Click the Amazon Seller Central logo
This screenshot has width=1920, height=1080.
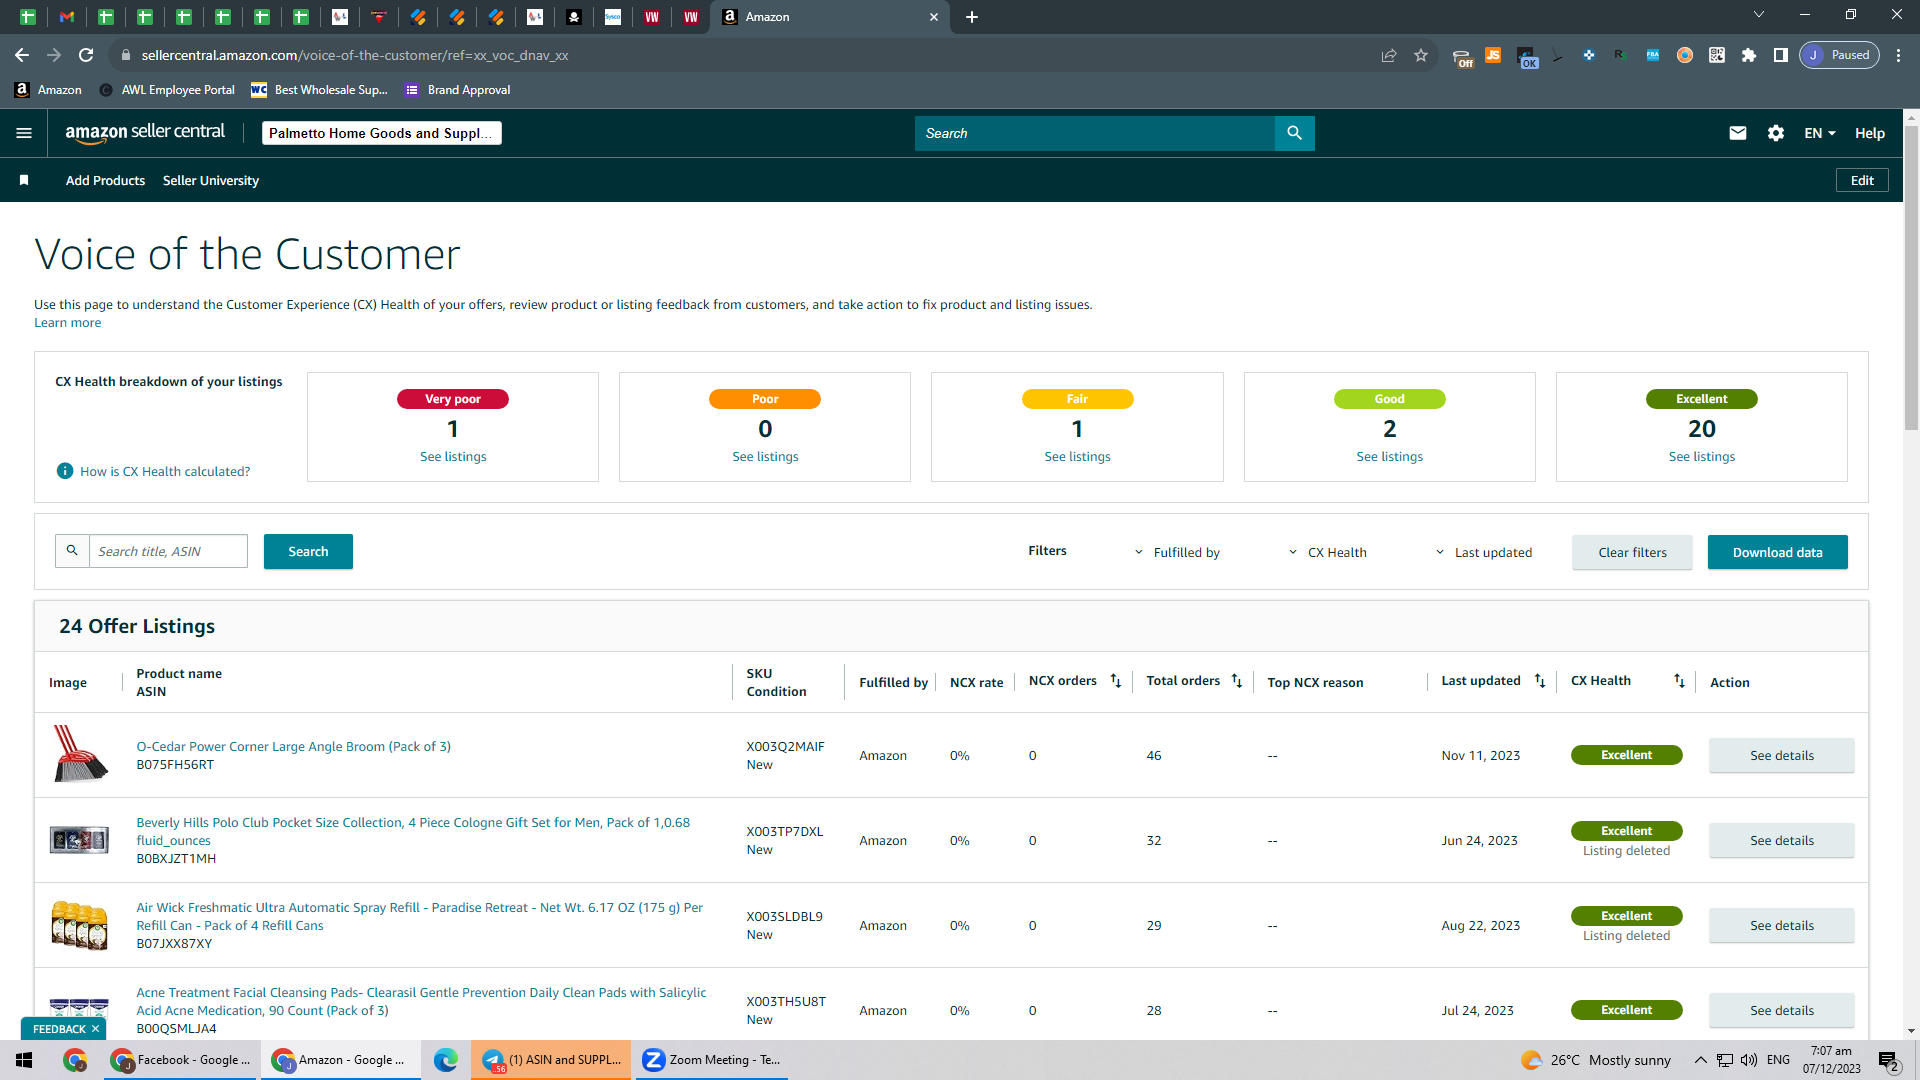tap(145, 133)
